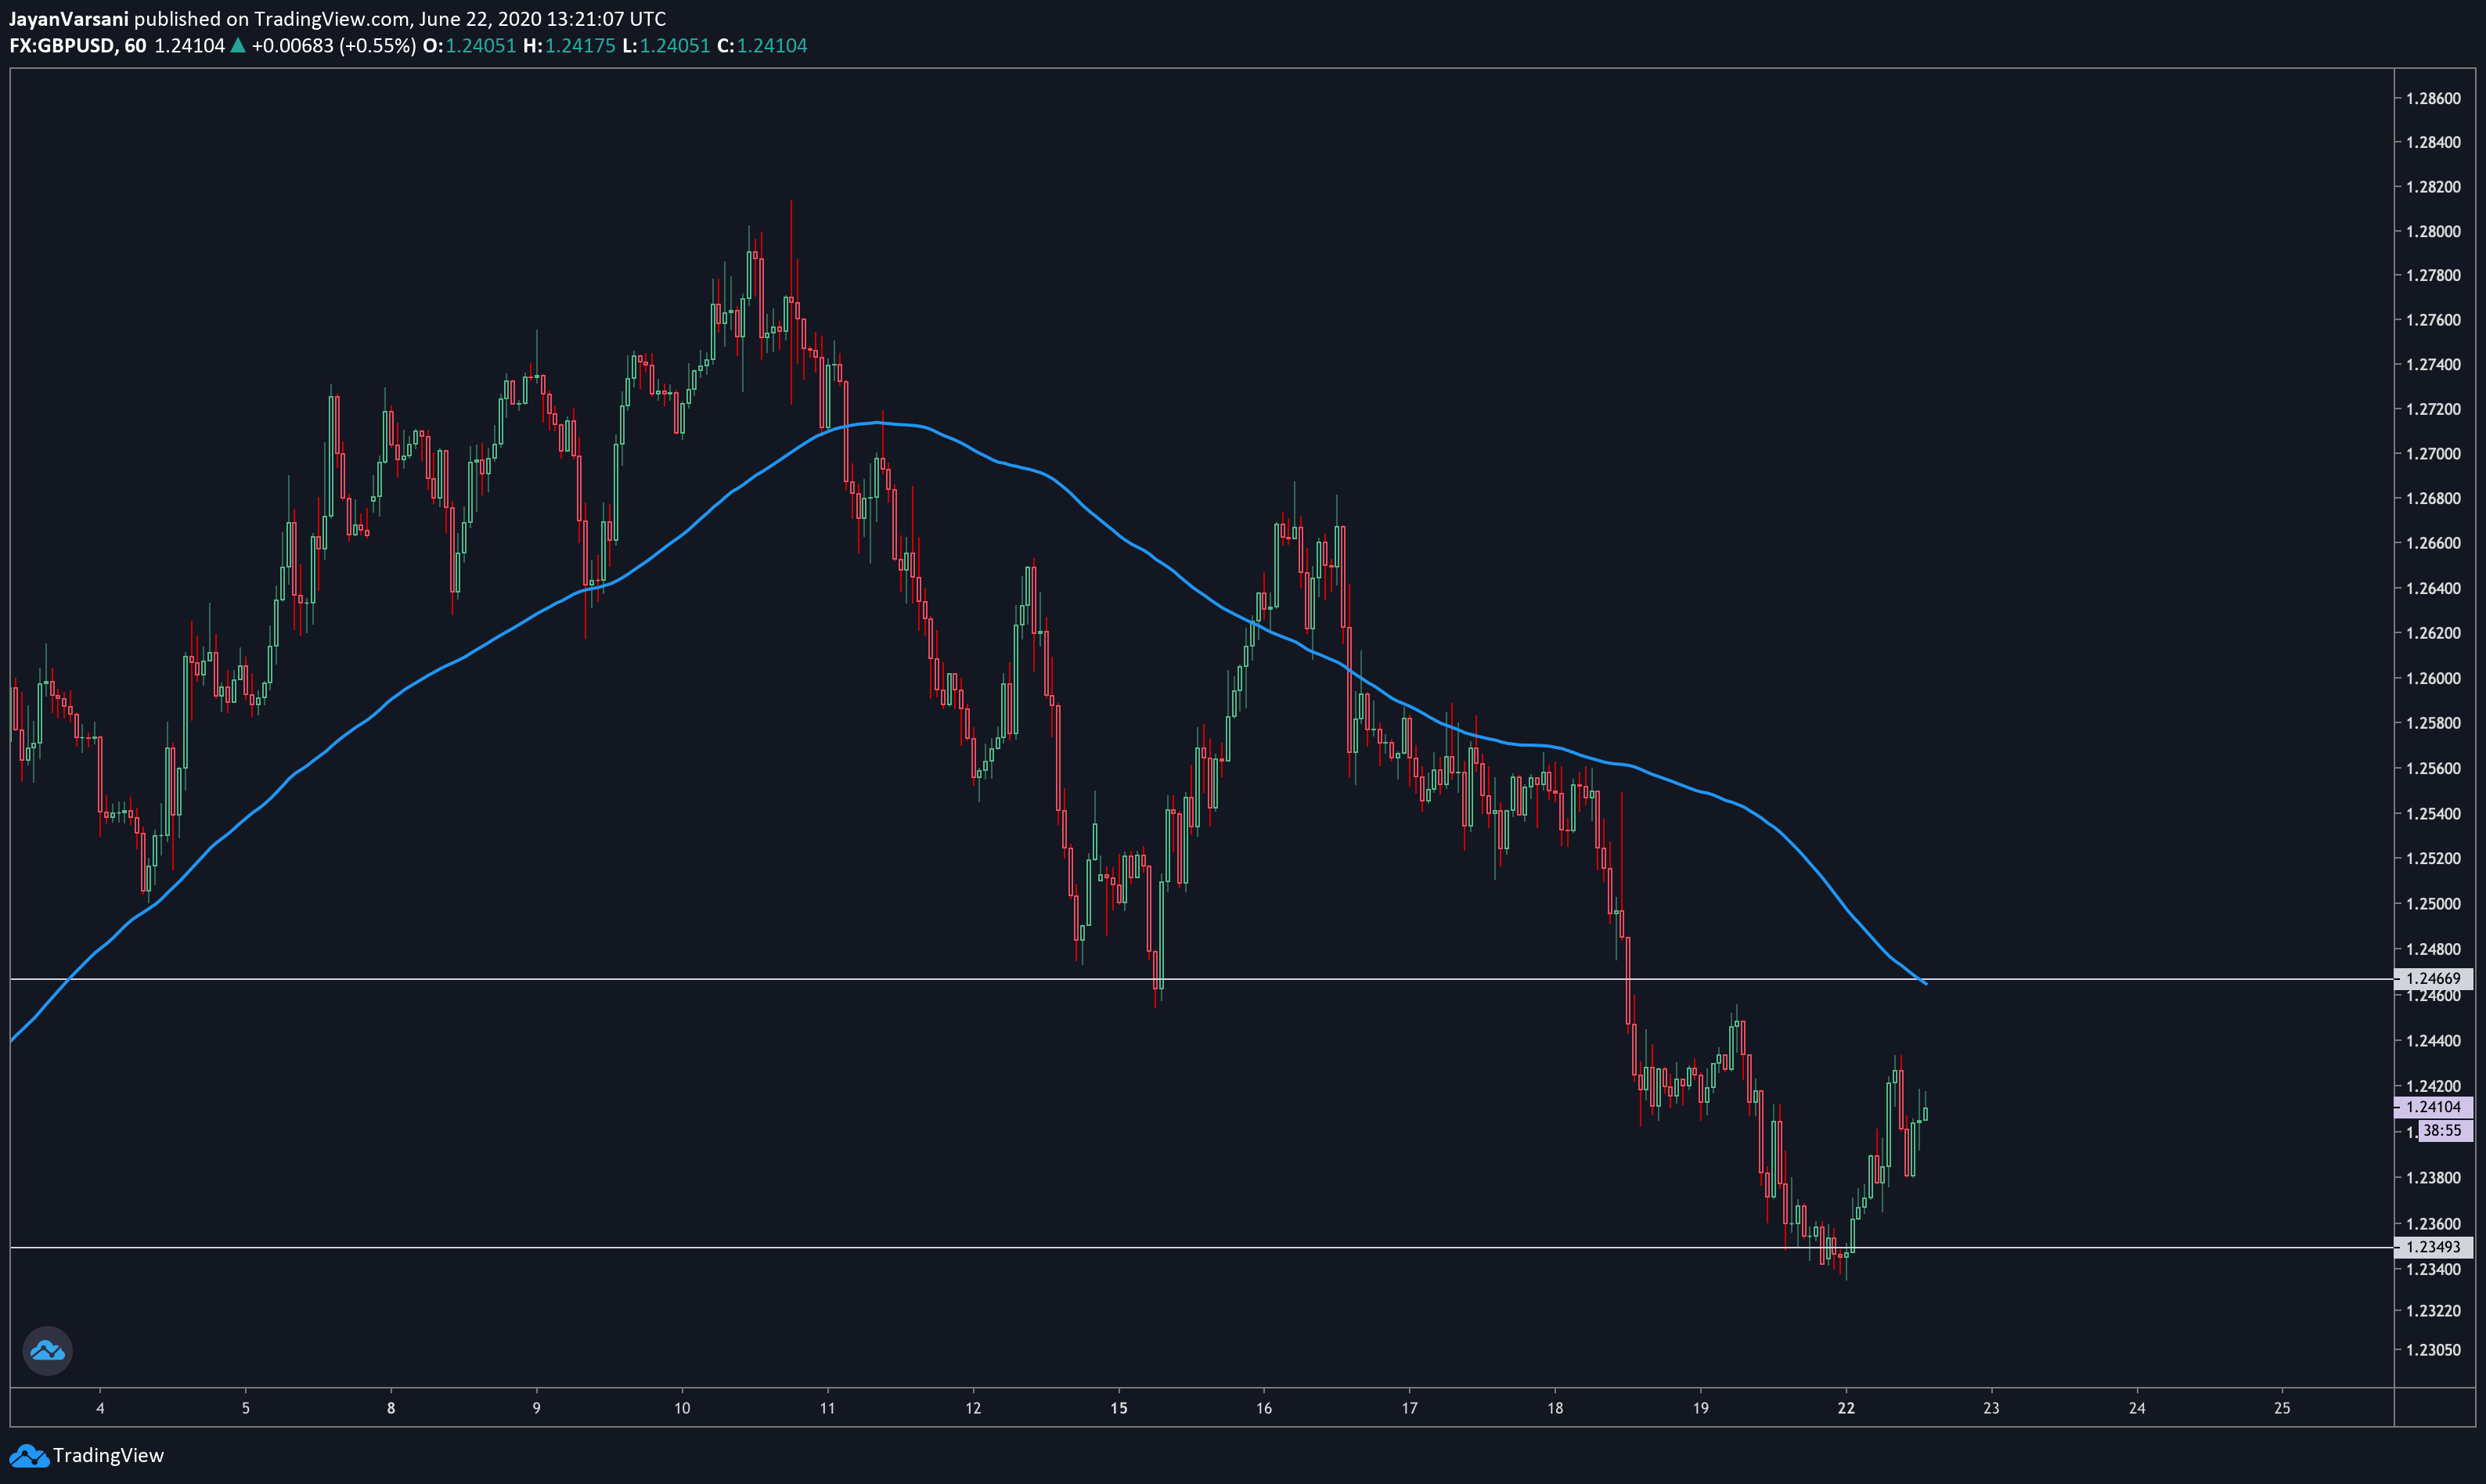2486x1484 pixels.
Task: Click the 1.24800 price axis label
Action: coord(2433,949)
